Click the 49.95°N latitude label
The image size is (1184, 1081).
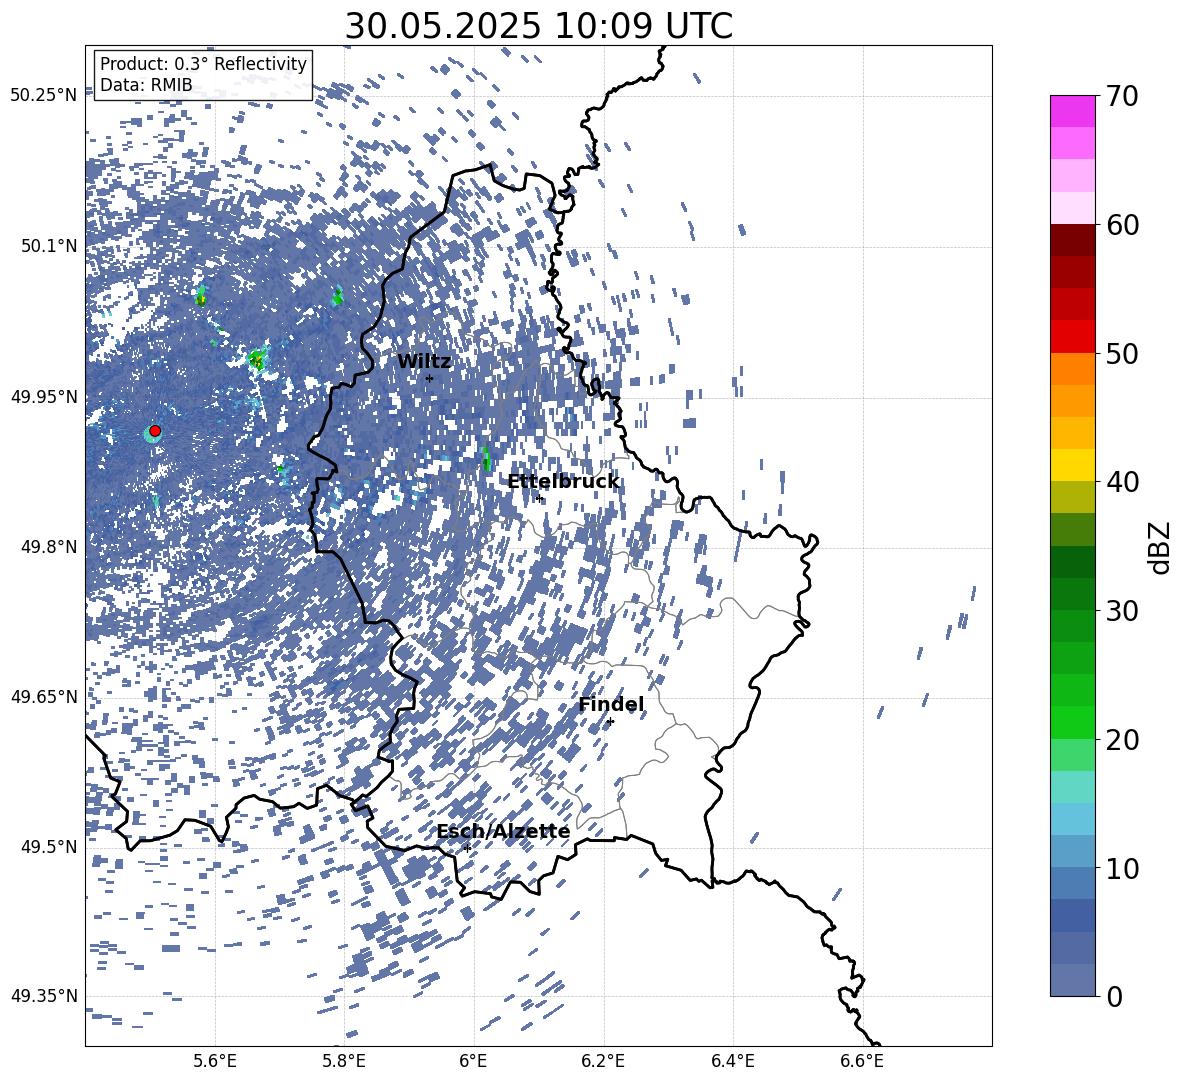[44, 397]
